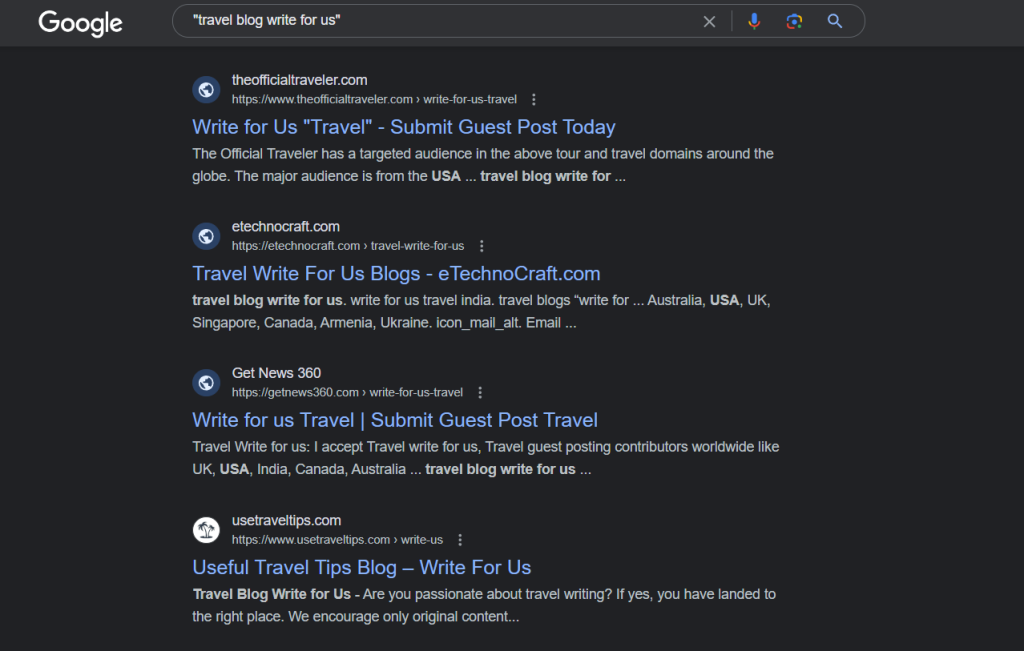The width and height of the screenshot is (1024, 651).
Task: Click the etechnocraft.com globe favicon
Action: pyautogui.click(x=206, y=236)
